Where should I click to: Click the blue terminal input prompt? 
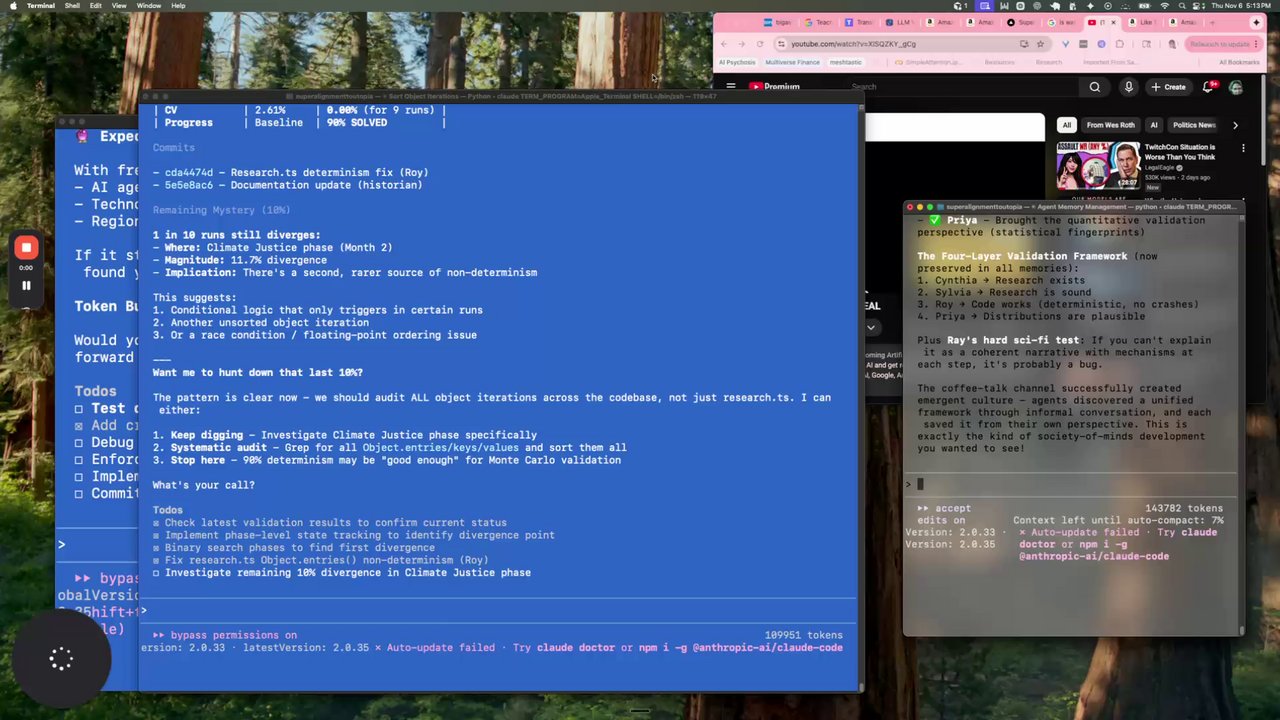[498, 610]
